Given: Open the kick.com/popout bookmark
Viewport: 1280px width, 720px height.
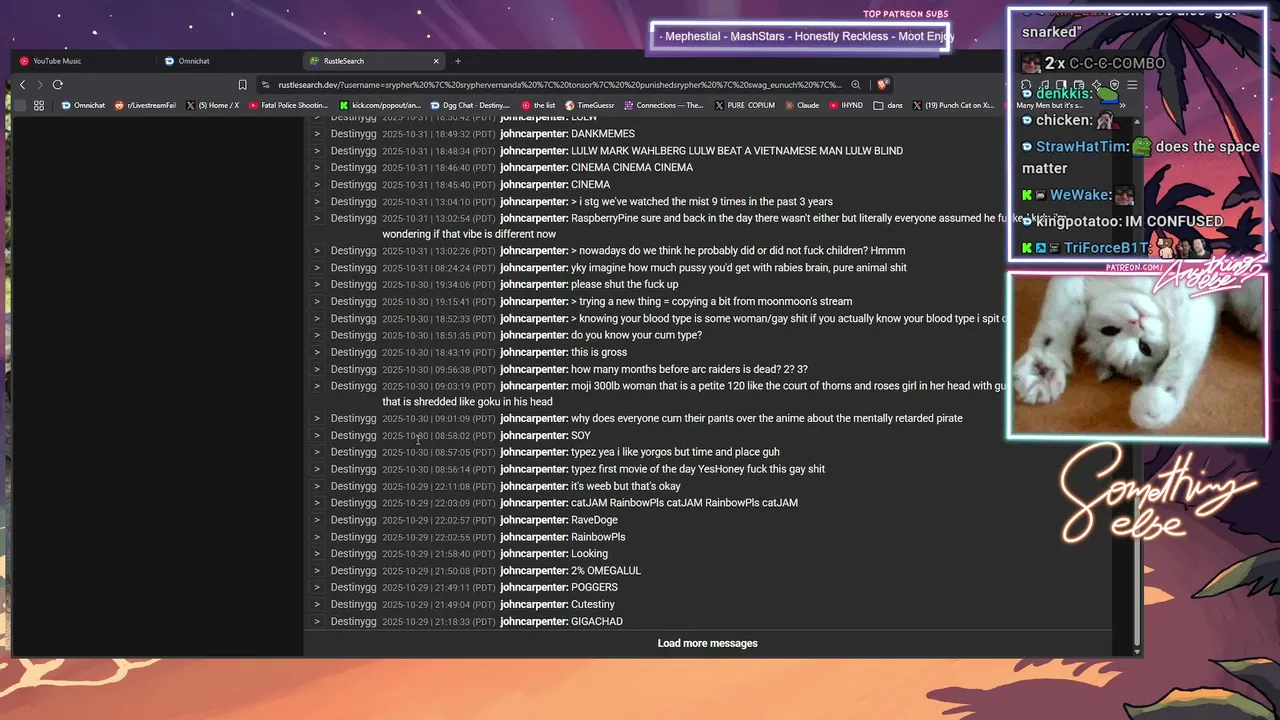Looking at the screenshot, I should [380, 105].
